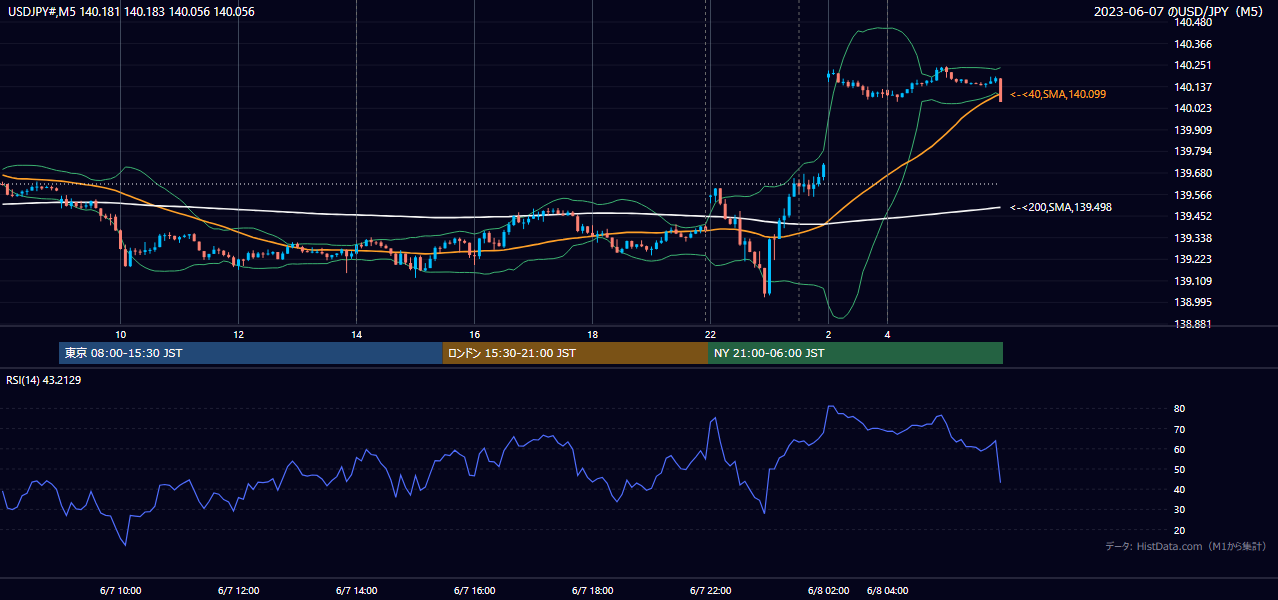Click price axis value 139.452
This screenshot has height=600, width=1278.
click(x=1191, y=216)
